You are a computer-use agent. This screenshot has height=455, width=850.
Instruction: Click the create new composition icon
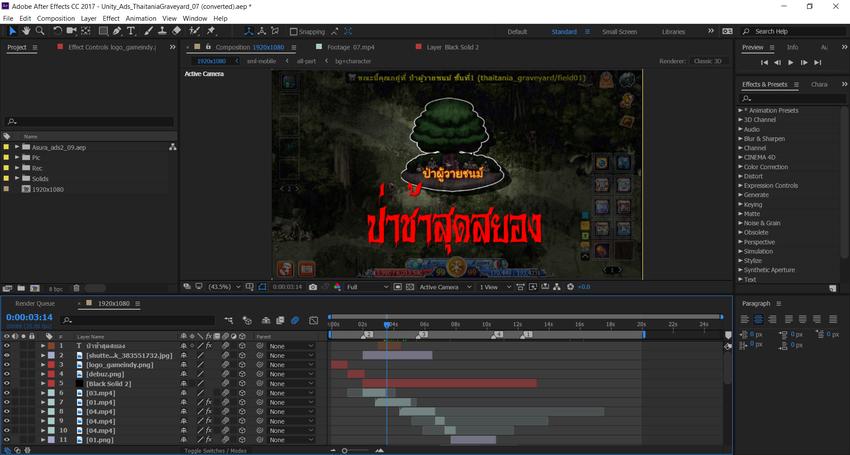click(x=35, y=289)
